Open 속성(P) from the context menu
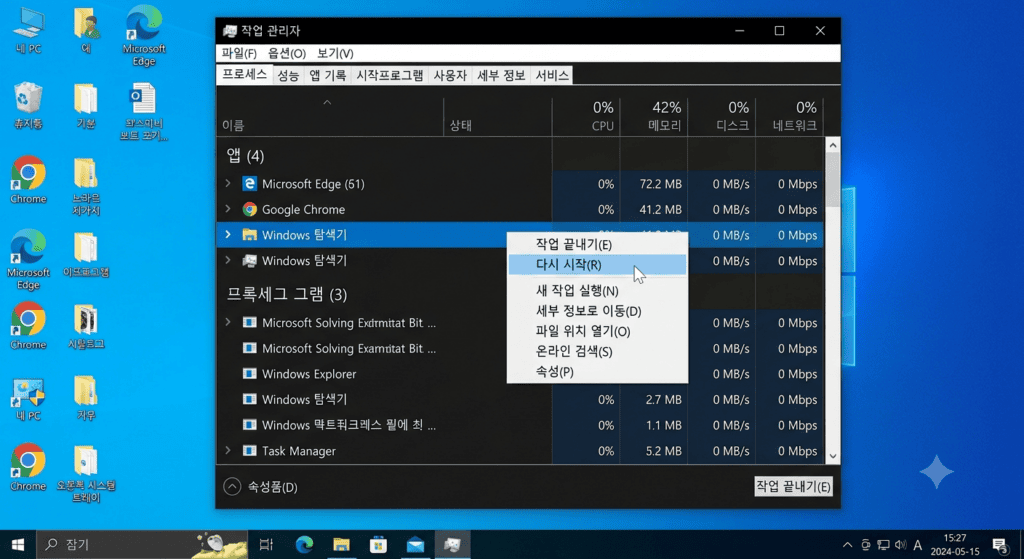 [x=597, y=372]
